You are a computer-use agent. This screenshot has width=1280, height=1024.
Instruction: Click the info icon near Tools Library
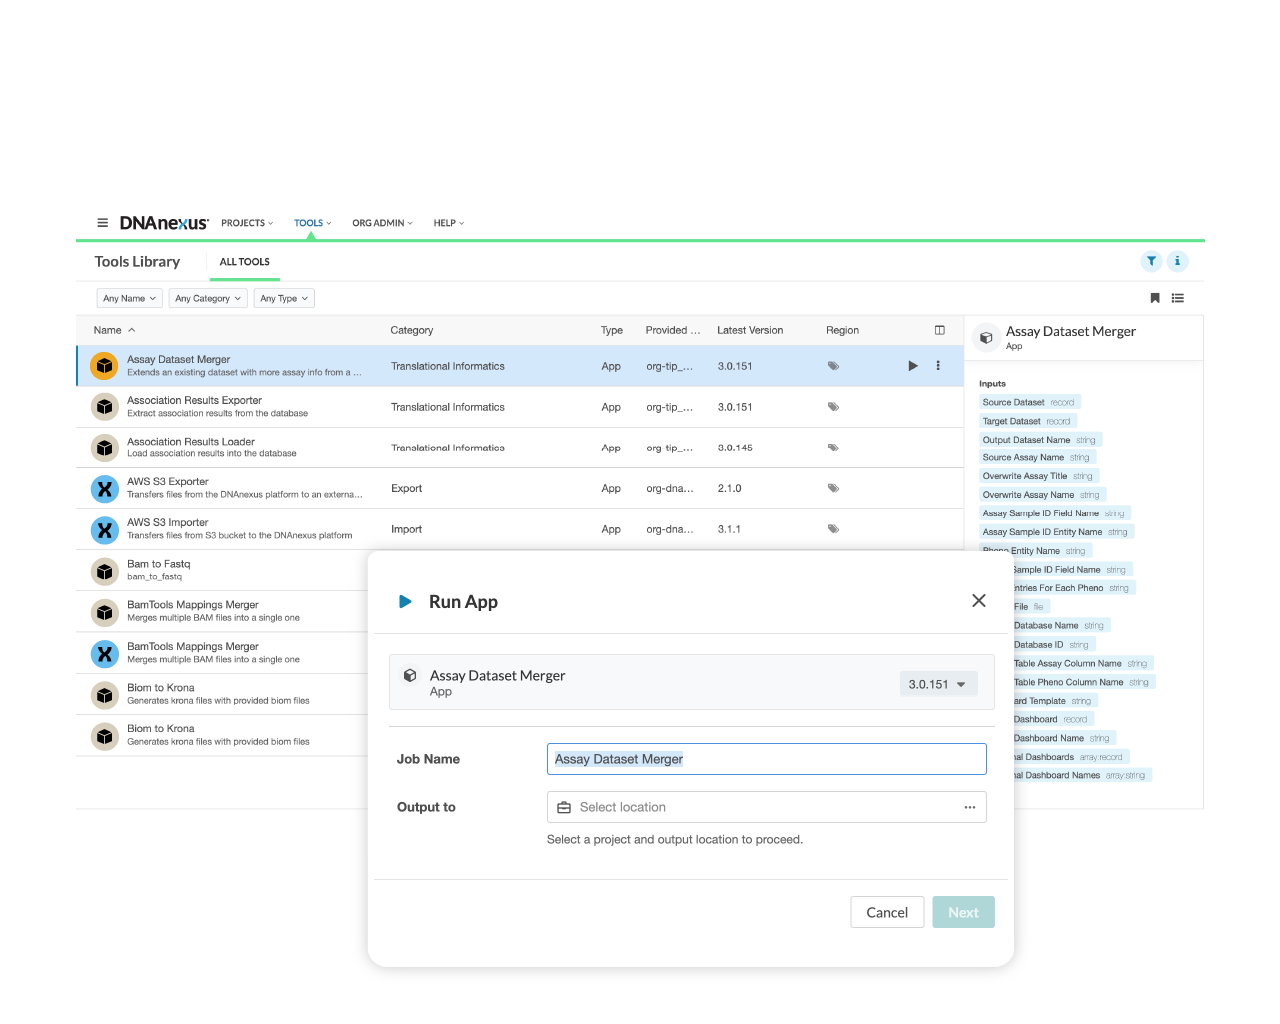[1178, 261]
